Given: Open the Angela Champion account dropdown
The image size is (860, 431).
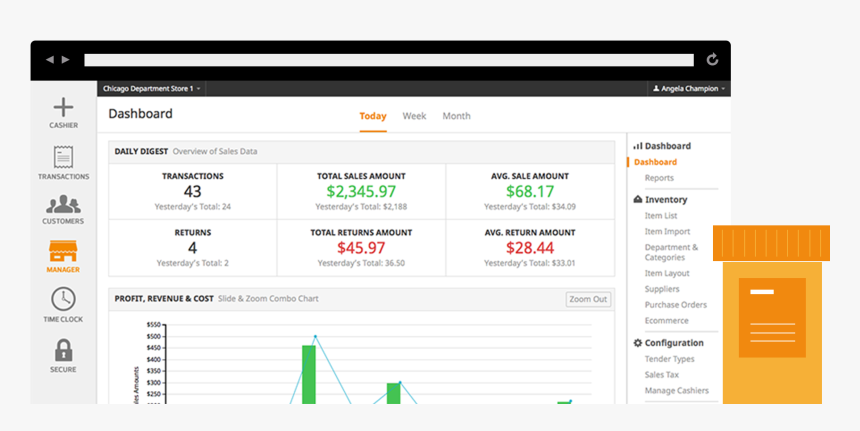Looking at the screenshot, I should 689,88.
